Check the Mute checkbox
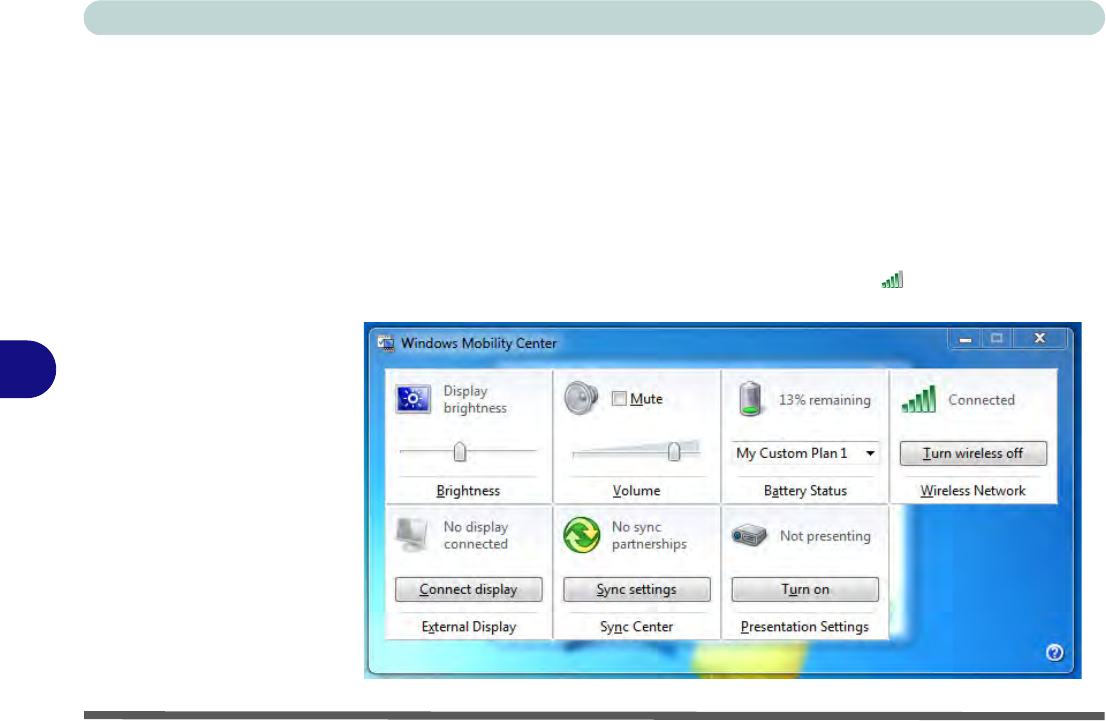1106x721 pixels. (x=619, y=399)
